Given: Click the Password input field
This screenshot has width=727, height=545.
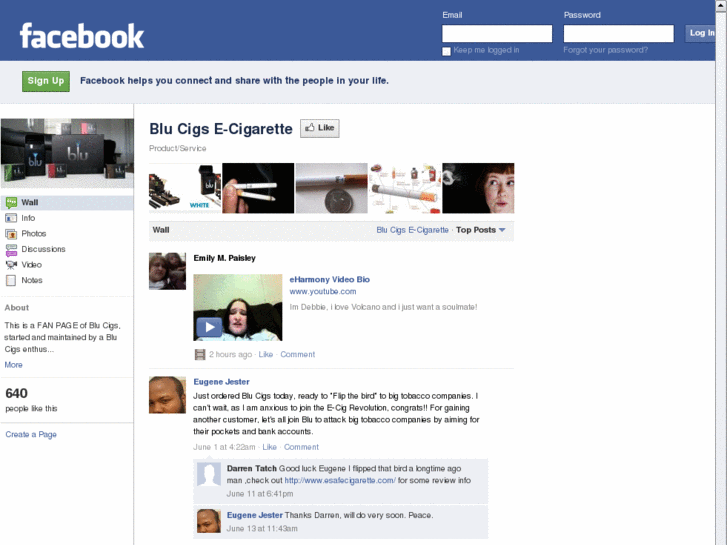Looking at the screenshot, I should 619,33.
